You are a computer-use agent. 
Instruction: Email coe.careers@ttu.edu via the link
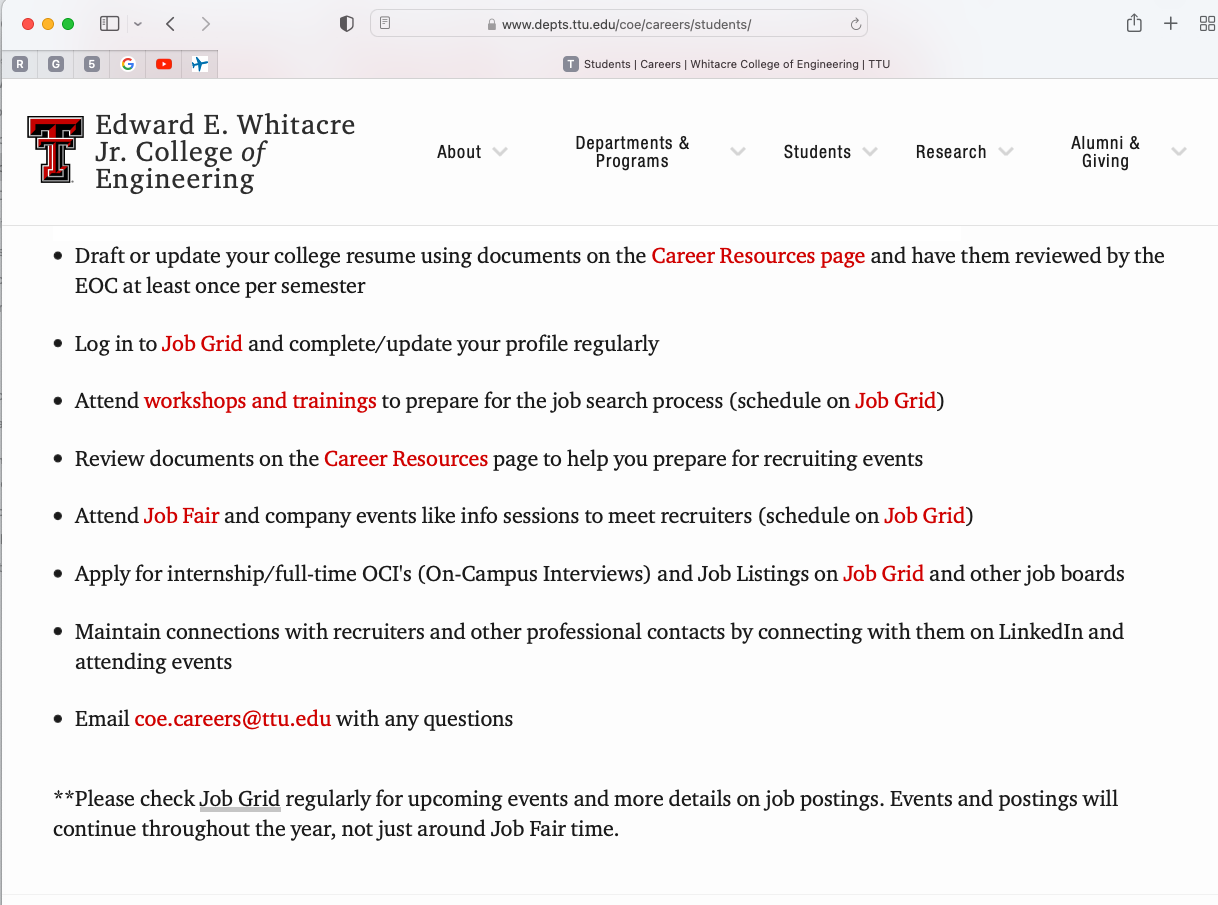click(233, 719)
